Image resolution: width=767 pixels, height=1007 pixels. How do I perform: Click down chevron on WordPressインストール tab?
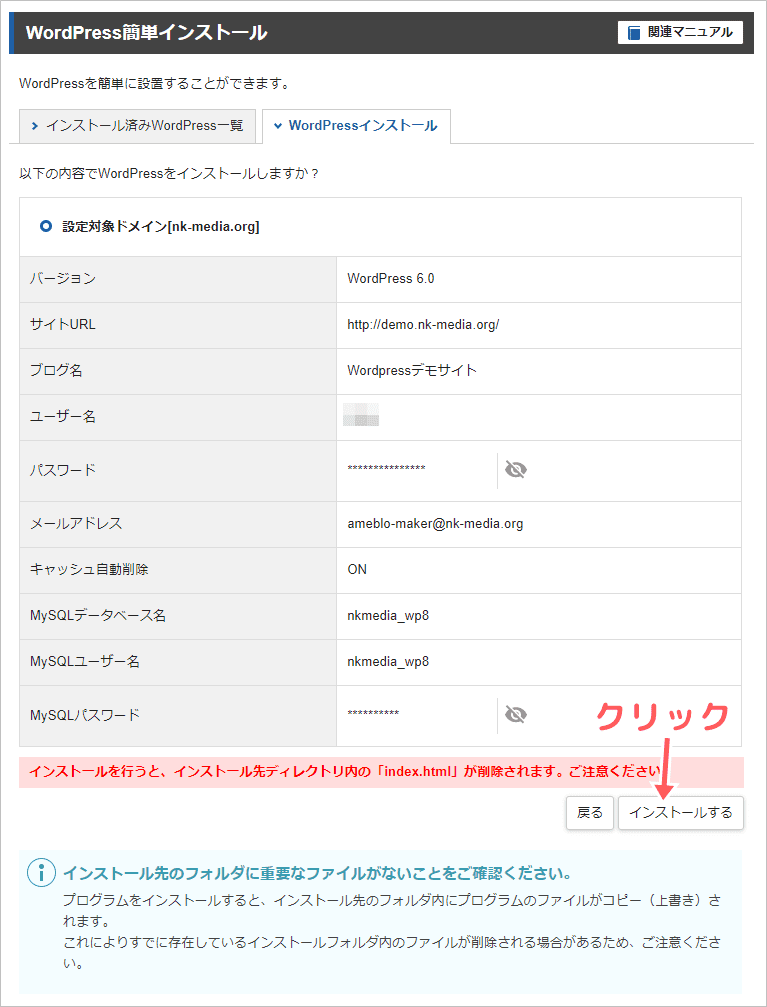point(277,126)
